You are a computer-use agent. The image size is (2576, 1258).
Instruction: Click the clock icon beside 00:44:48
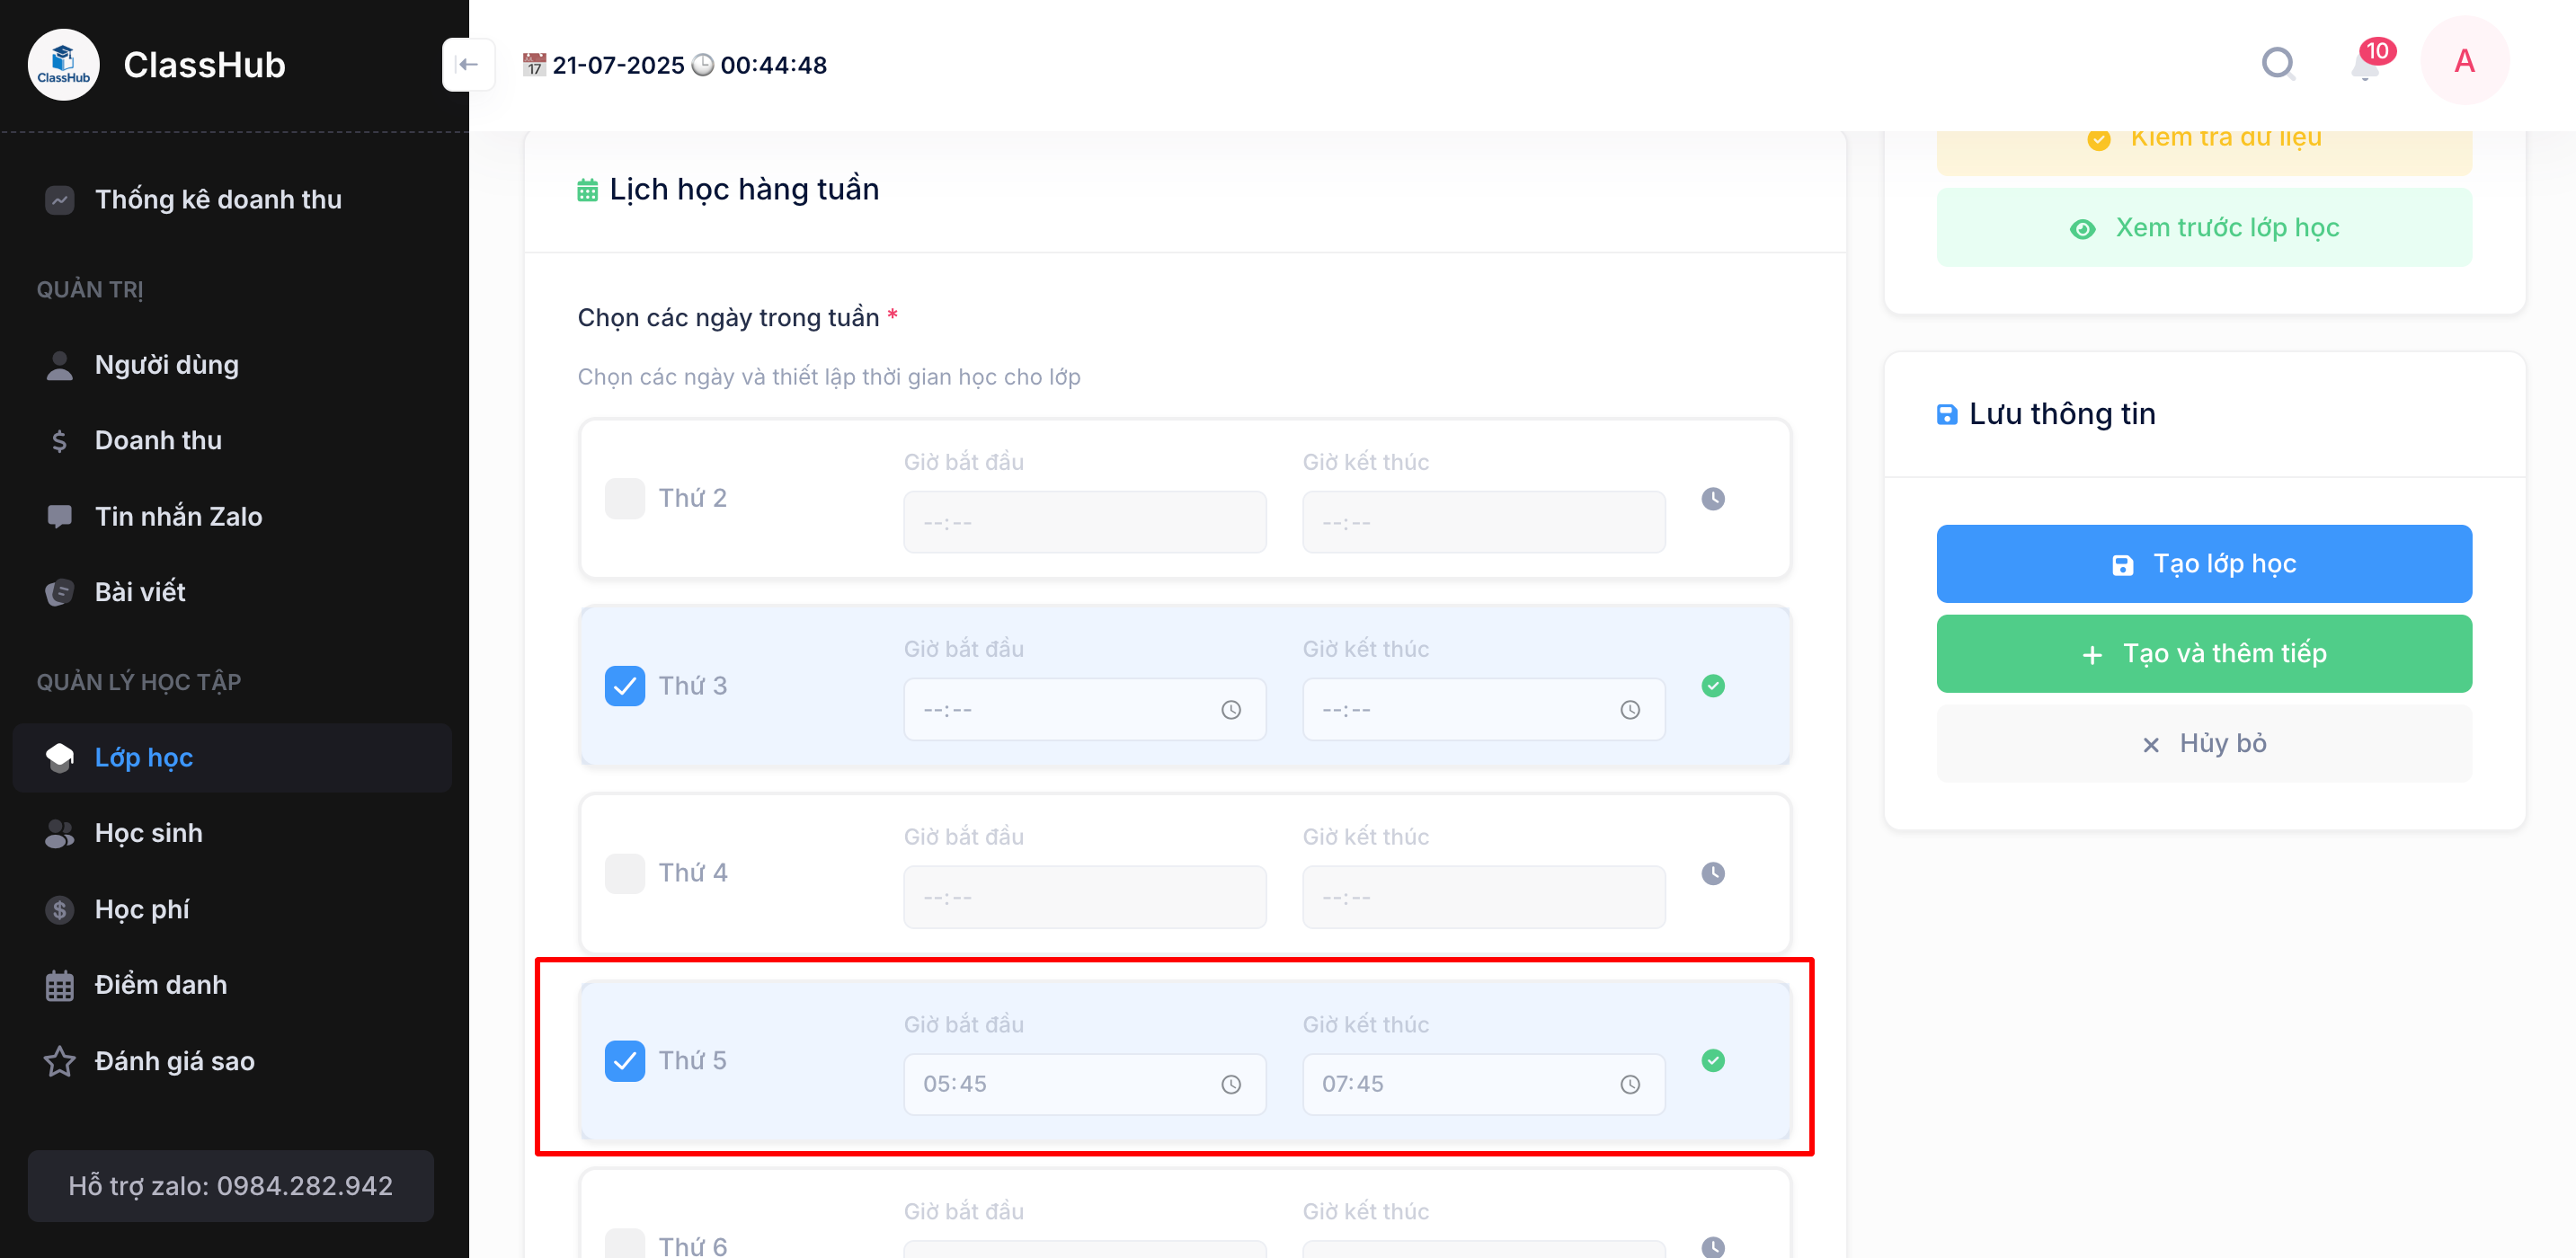(703, 65)
